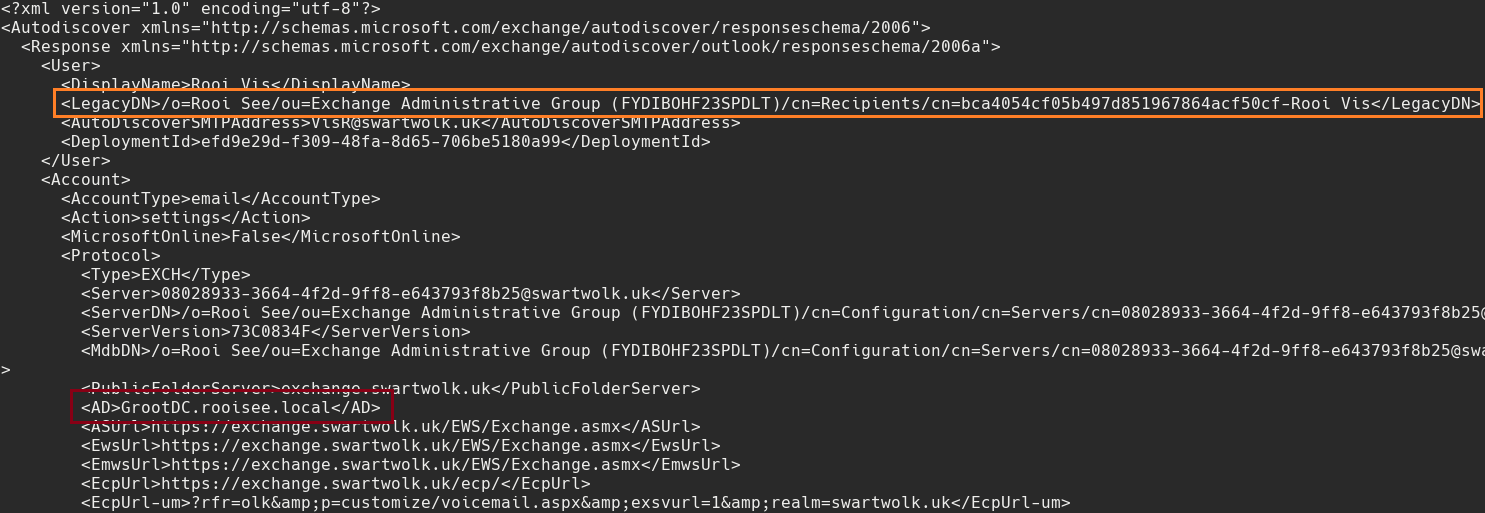
Task: Click the AccountType email line
Action: (220, 199)
